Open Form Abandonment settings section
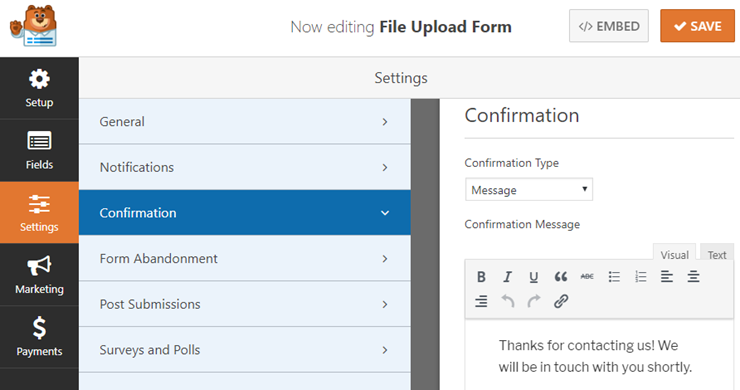 (244, 259)
